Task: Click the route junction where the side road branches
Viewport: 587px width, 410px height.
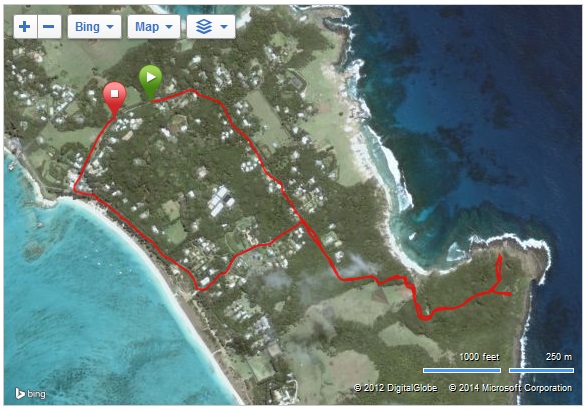Action: 302,223
